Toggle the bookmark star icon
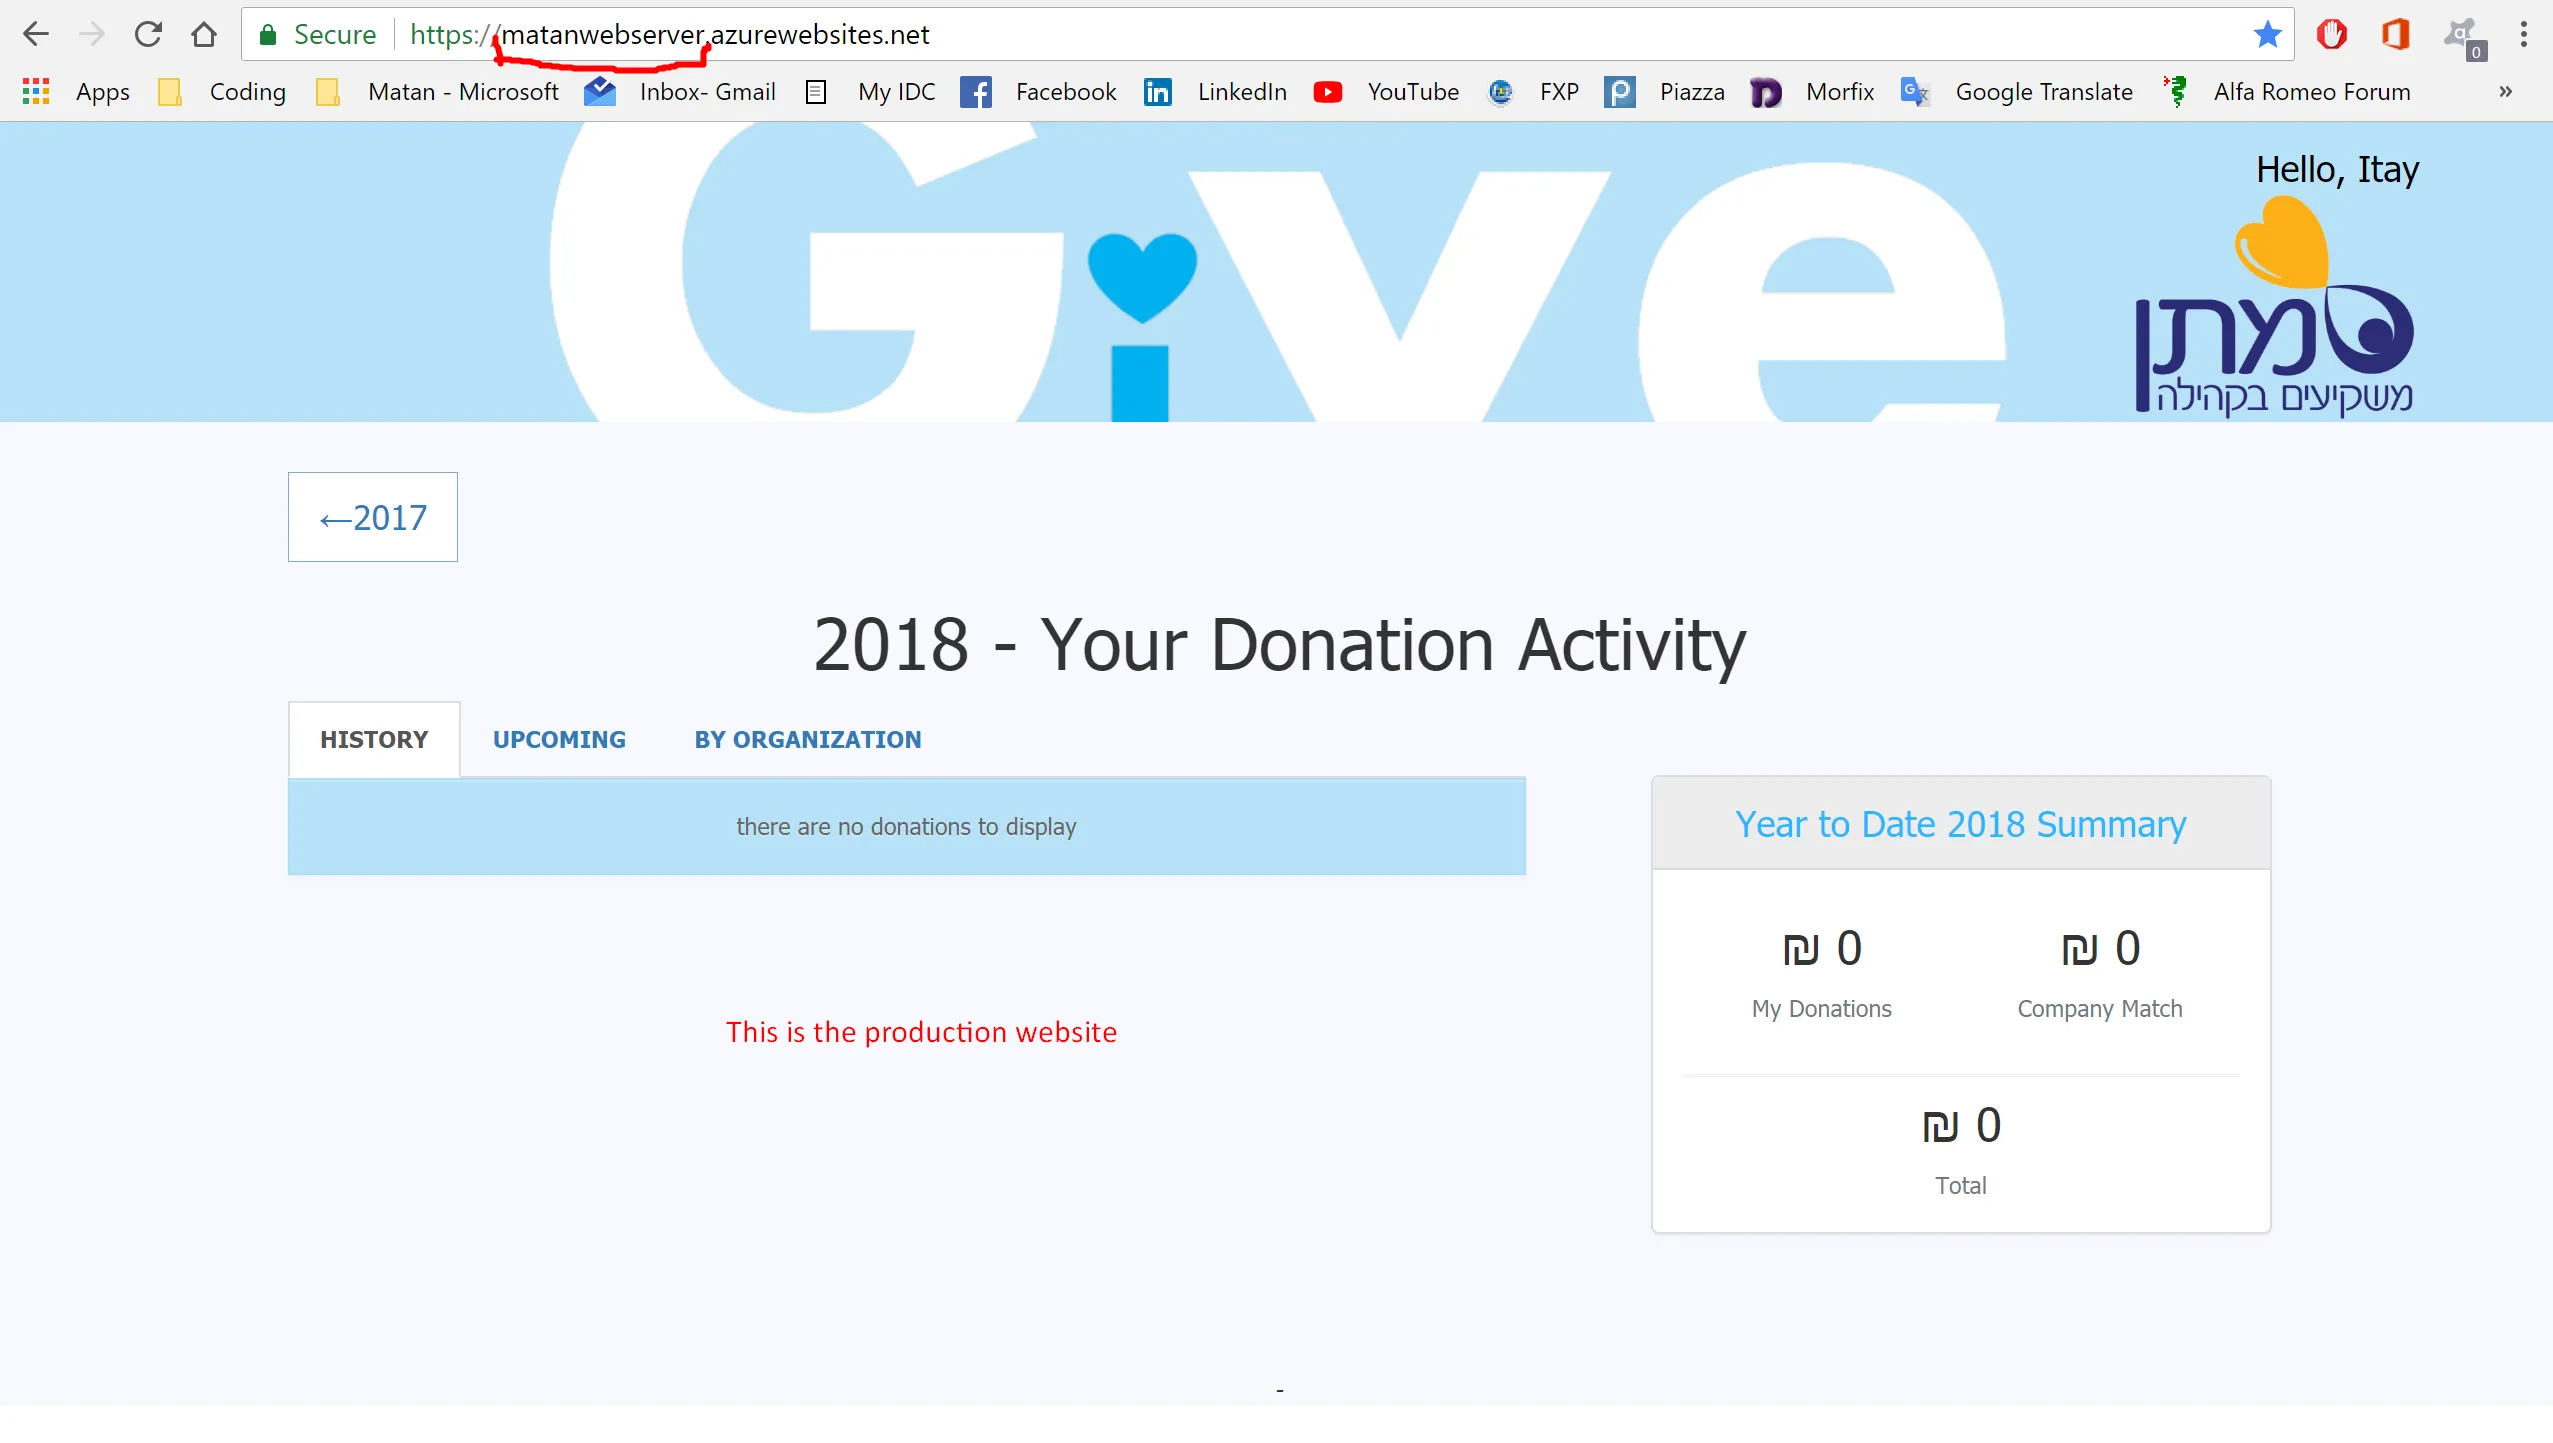The width and height of the screenshot is (2553, 1443). click(2267, 34)
